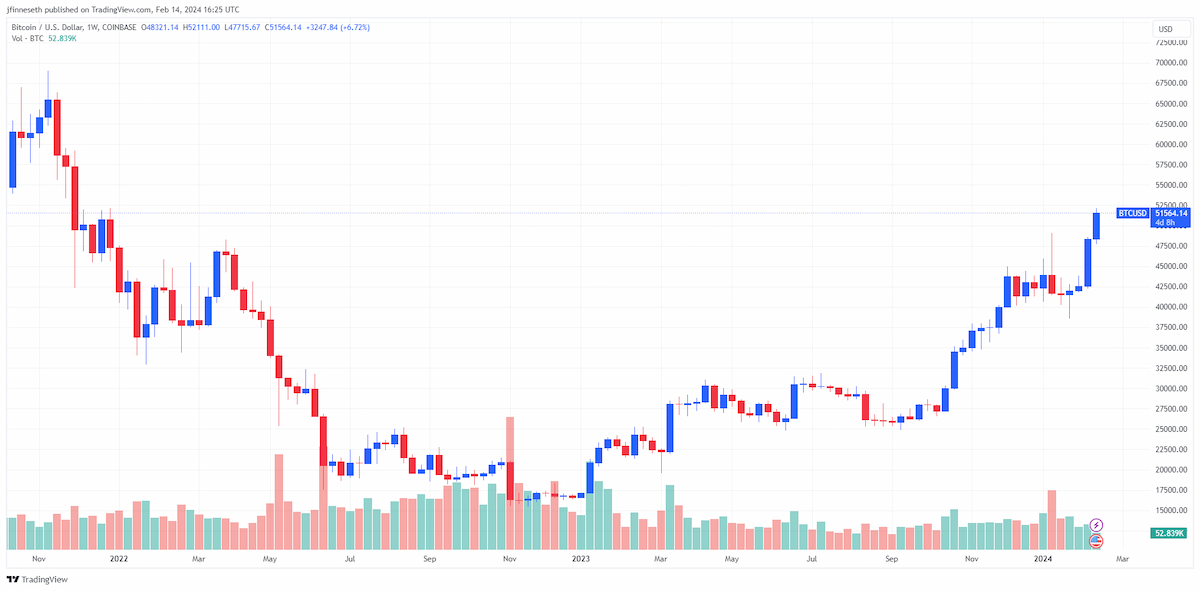This screenshot has width=1200, height=591.
Task: Click the 2024 label on time axis
Action: (1042, 560)
